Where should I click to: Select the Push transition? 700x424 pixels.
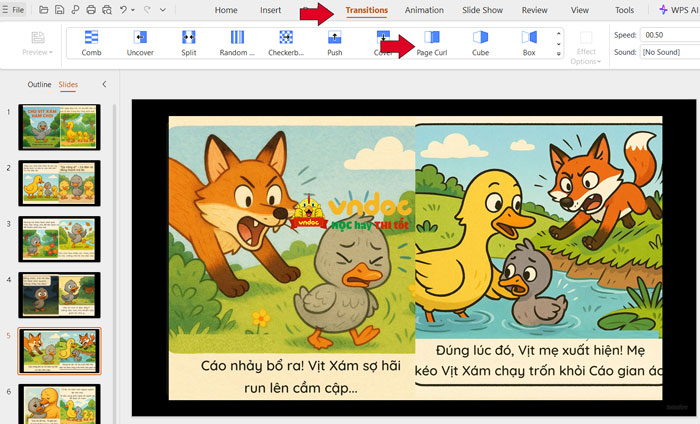pyautogui.click(x=335, y=43)
